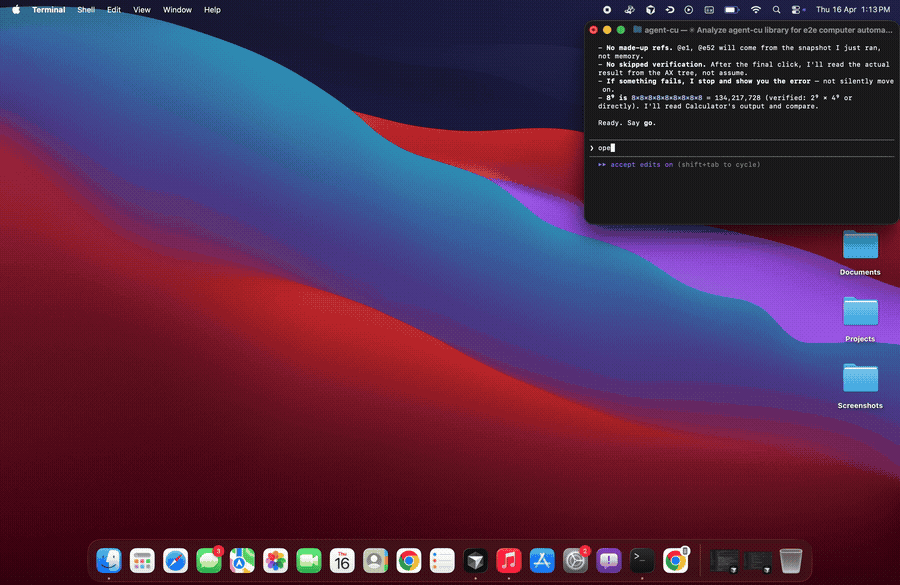Click the date and time clock
Viewport: 900px width, 585px height.
(x=853, y=10)
